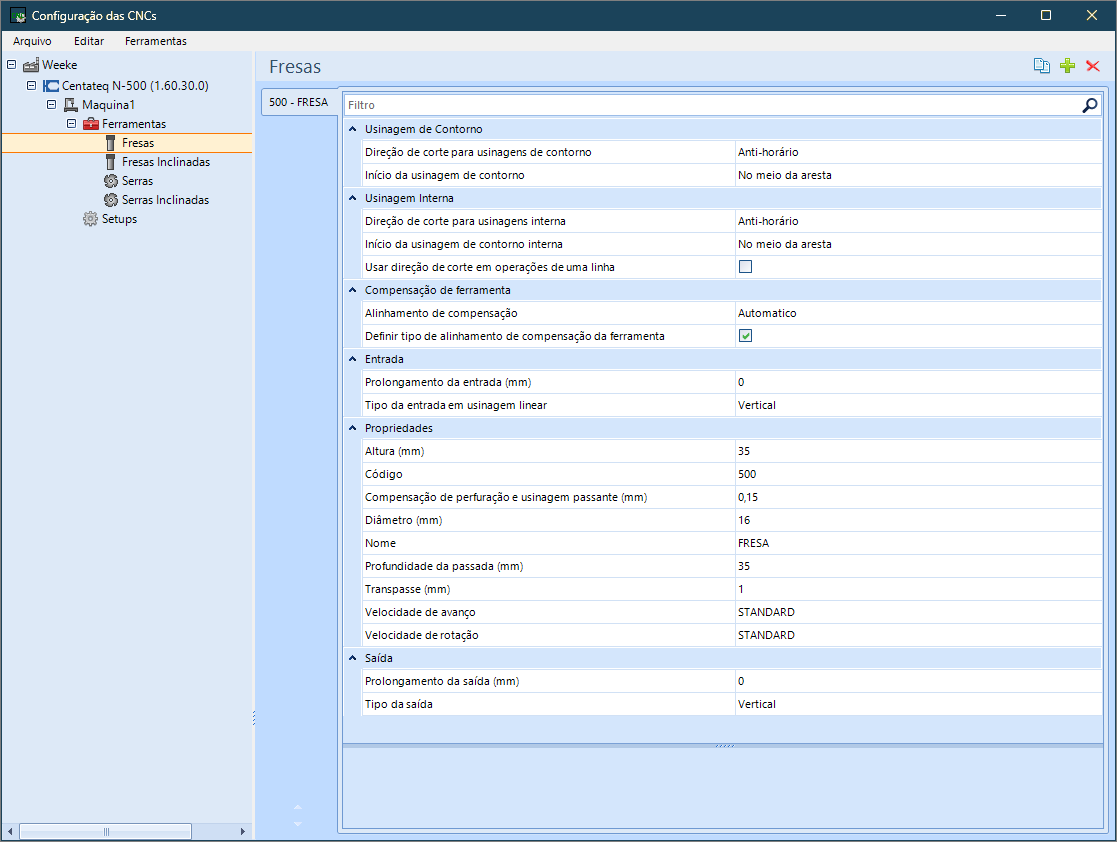Click the search magnifier in the filter box
This screenshot has width=1117, height=842.
pyautogui.click(x=1090, y=105)
